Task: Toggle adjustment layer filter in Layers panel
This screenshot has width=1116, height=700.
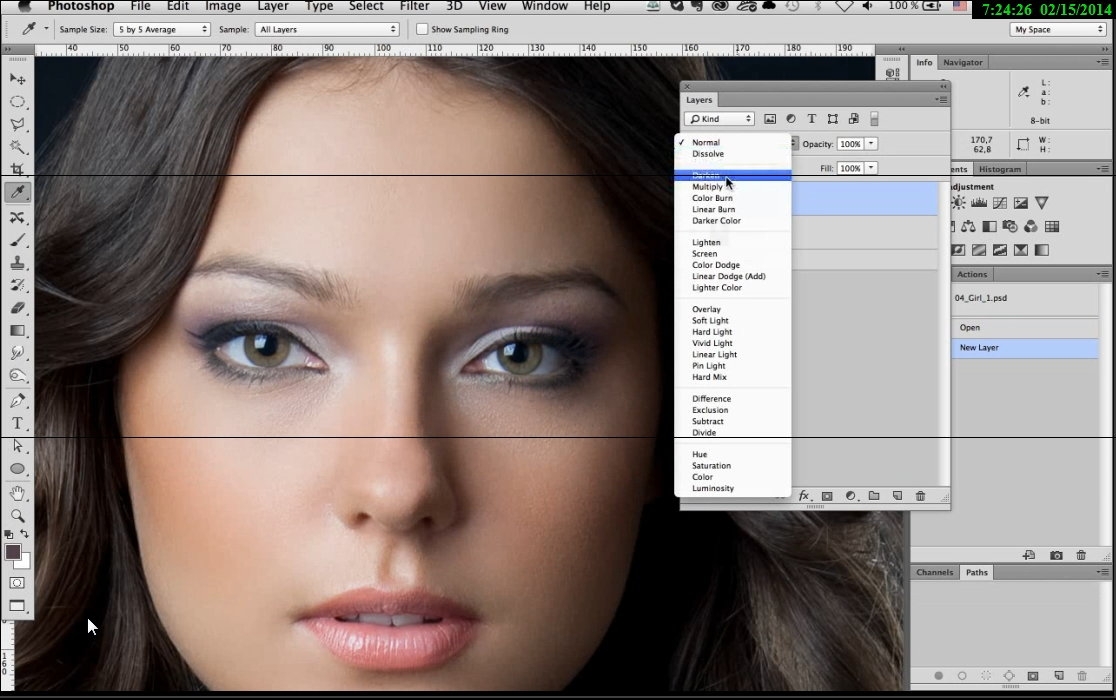Action: [x=791, y=119]
